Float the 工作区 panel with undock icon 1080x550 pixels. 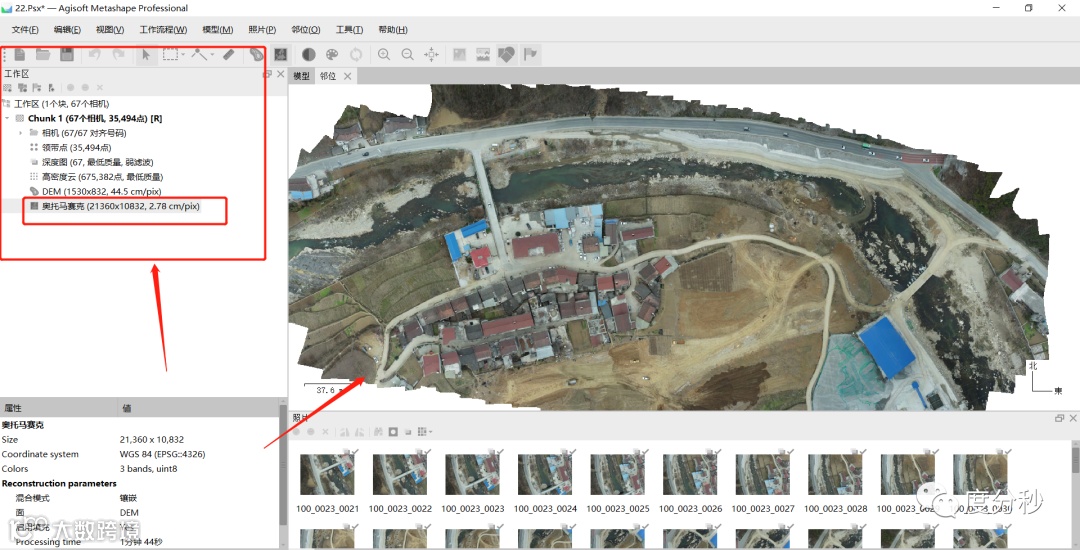(x=268, y=74)
